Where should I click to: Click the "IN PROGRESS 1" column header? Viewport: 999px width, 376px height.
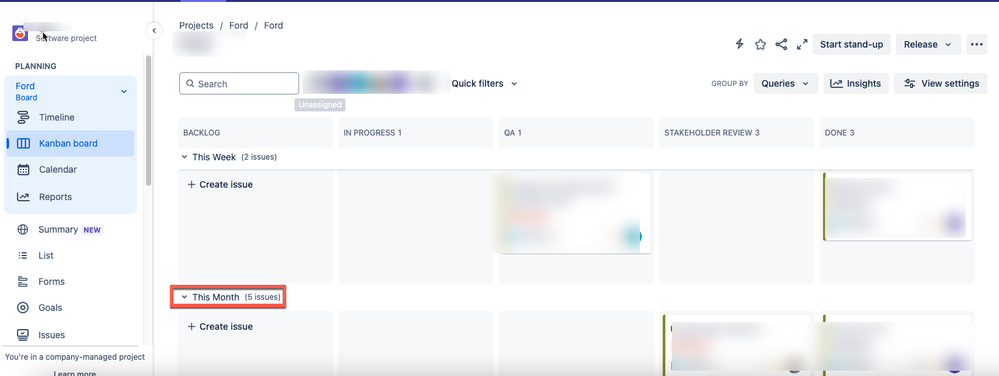coord(373,133)
